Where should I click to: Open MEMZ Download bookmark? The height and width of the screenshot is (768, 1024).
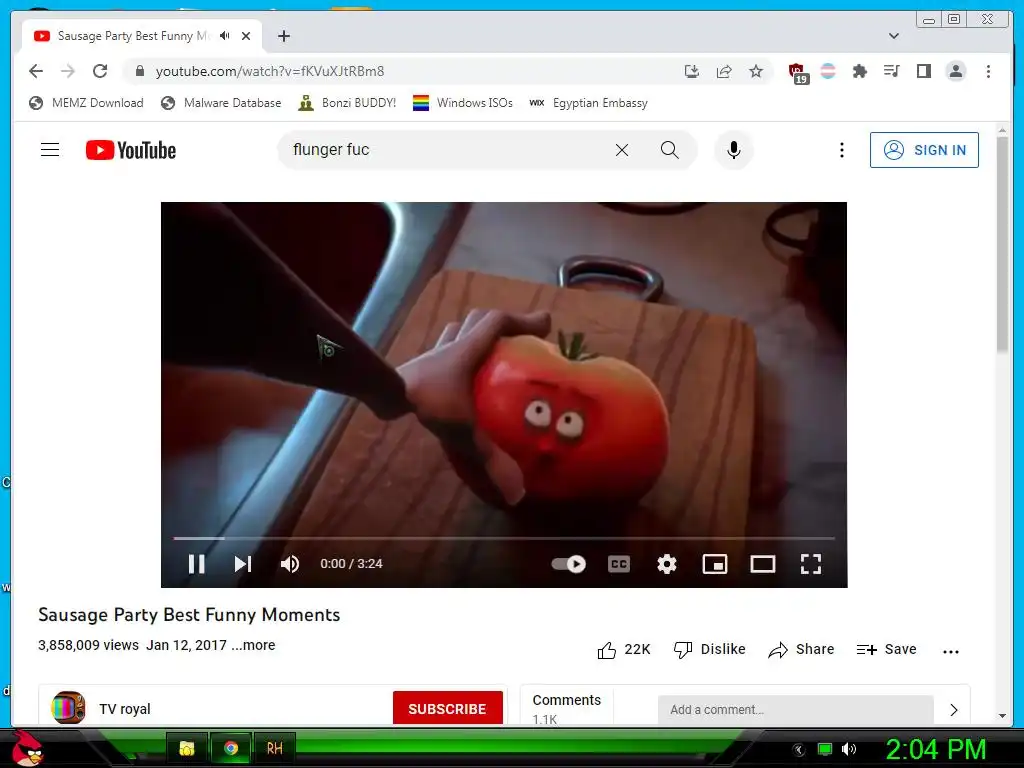(86, 103)
